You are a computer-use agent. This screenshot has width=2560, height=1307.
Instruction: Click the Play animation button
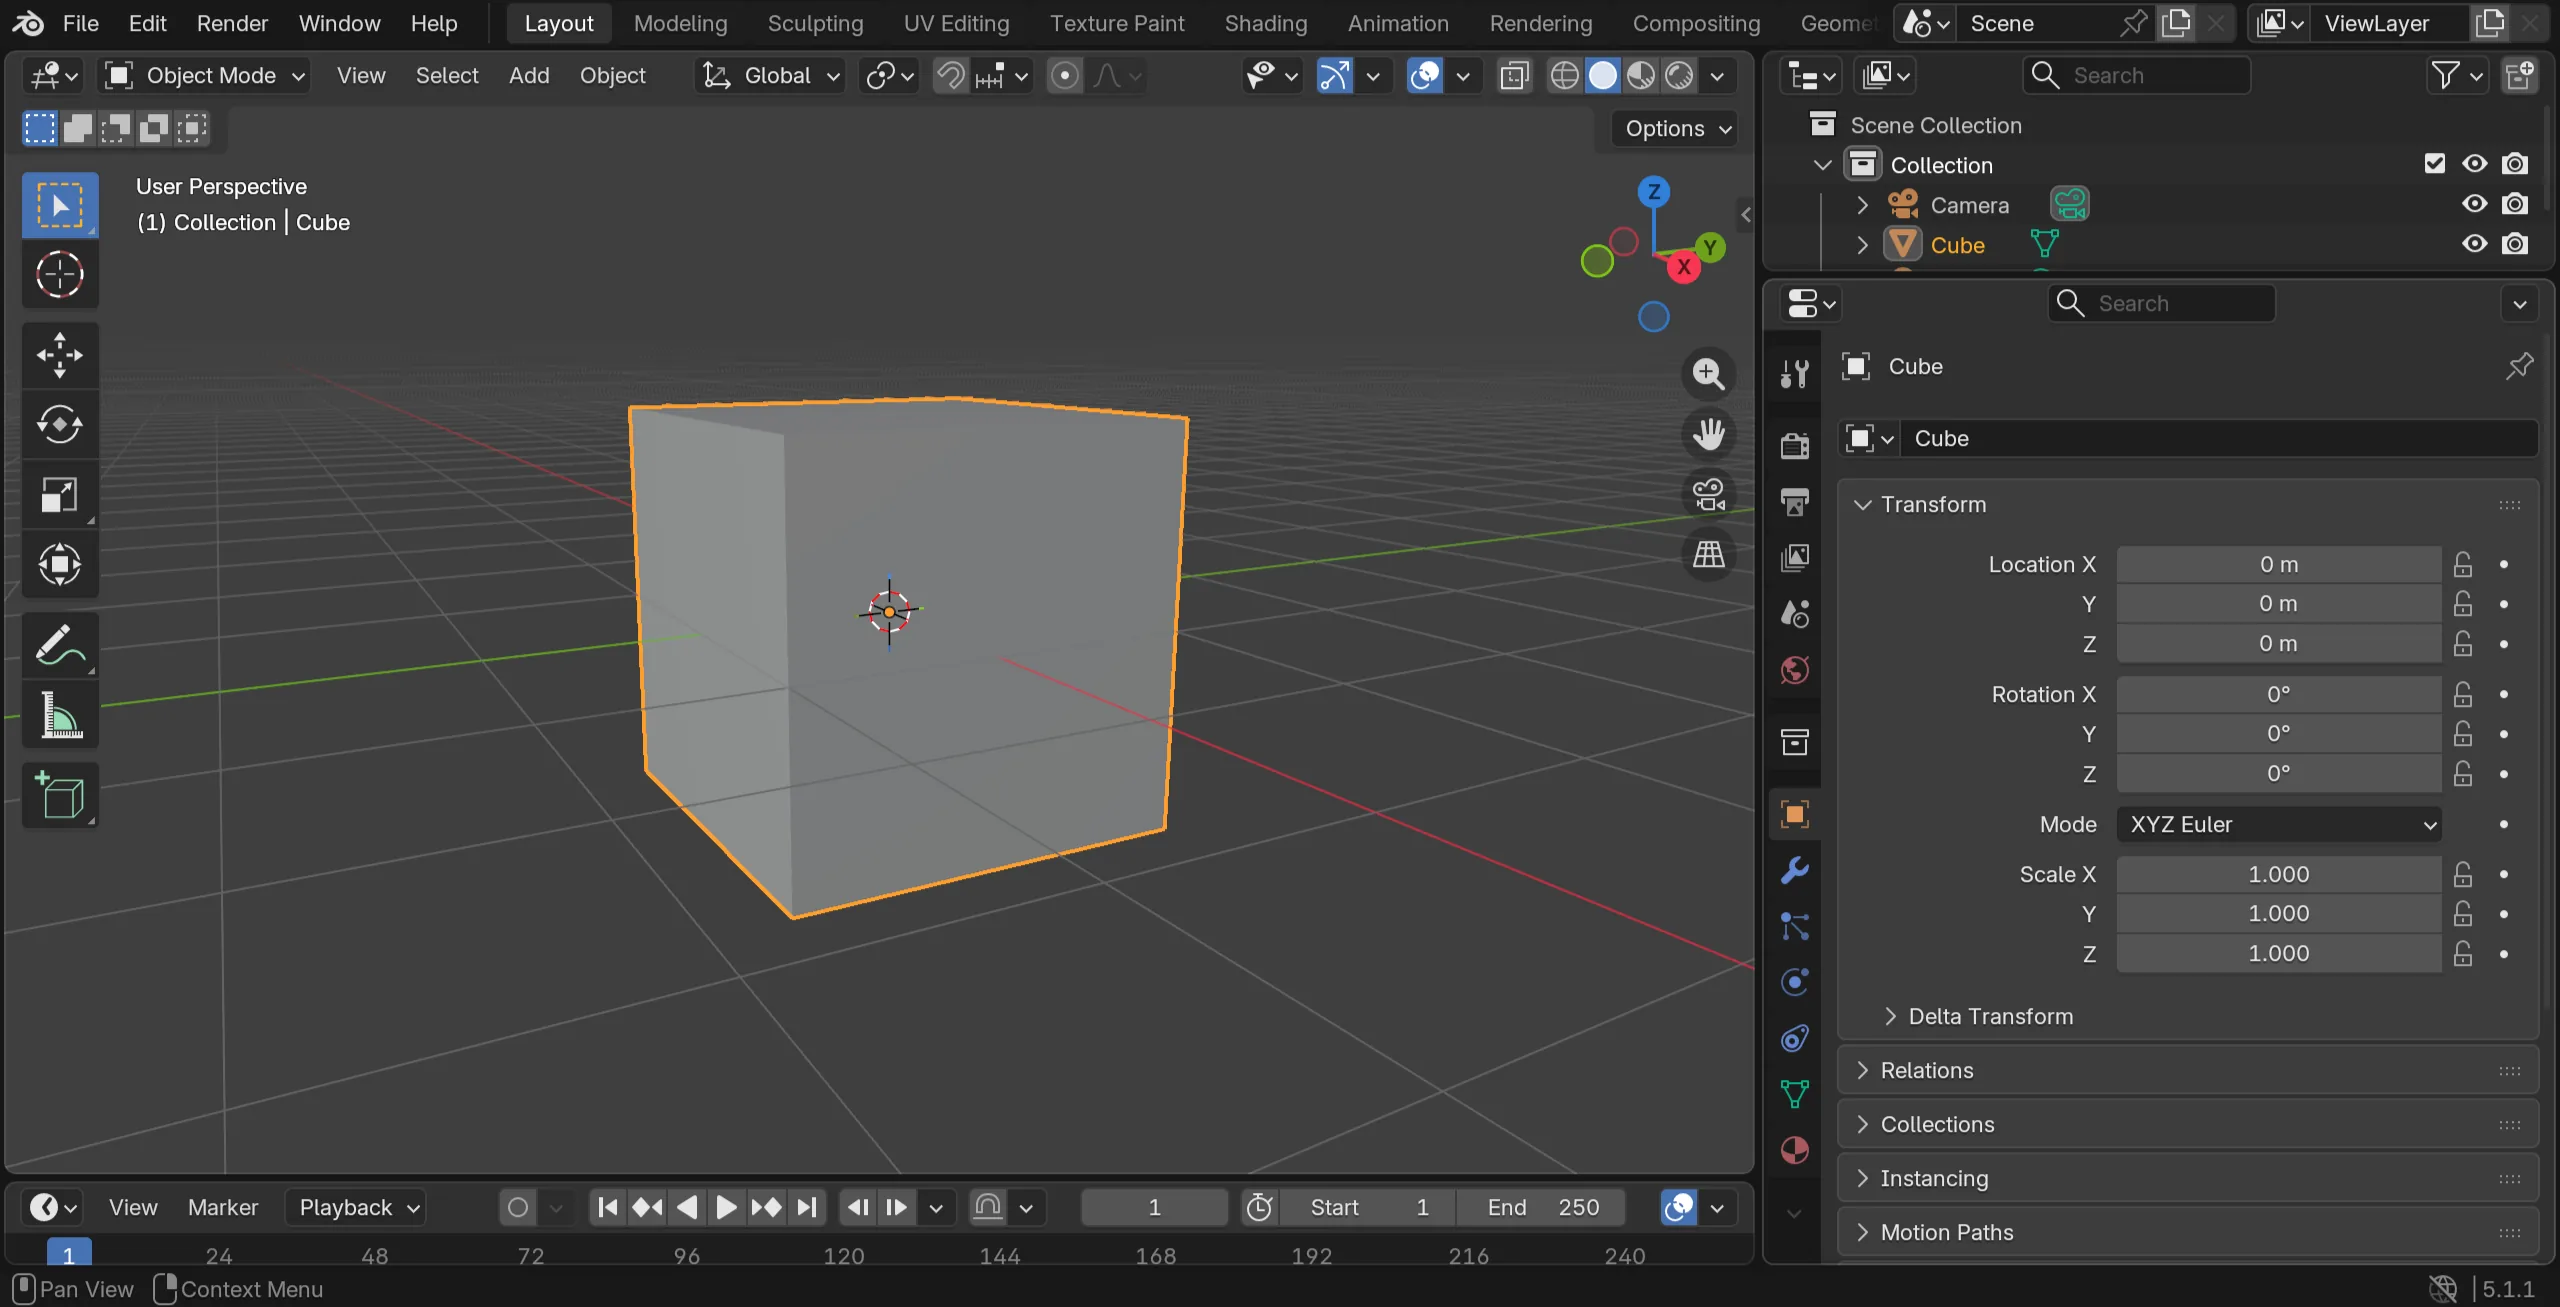[726, 1208]
